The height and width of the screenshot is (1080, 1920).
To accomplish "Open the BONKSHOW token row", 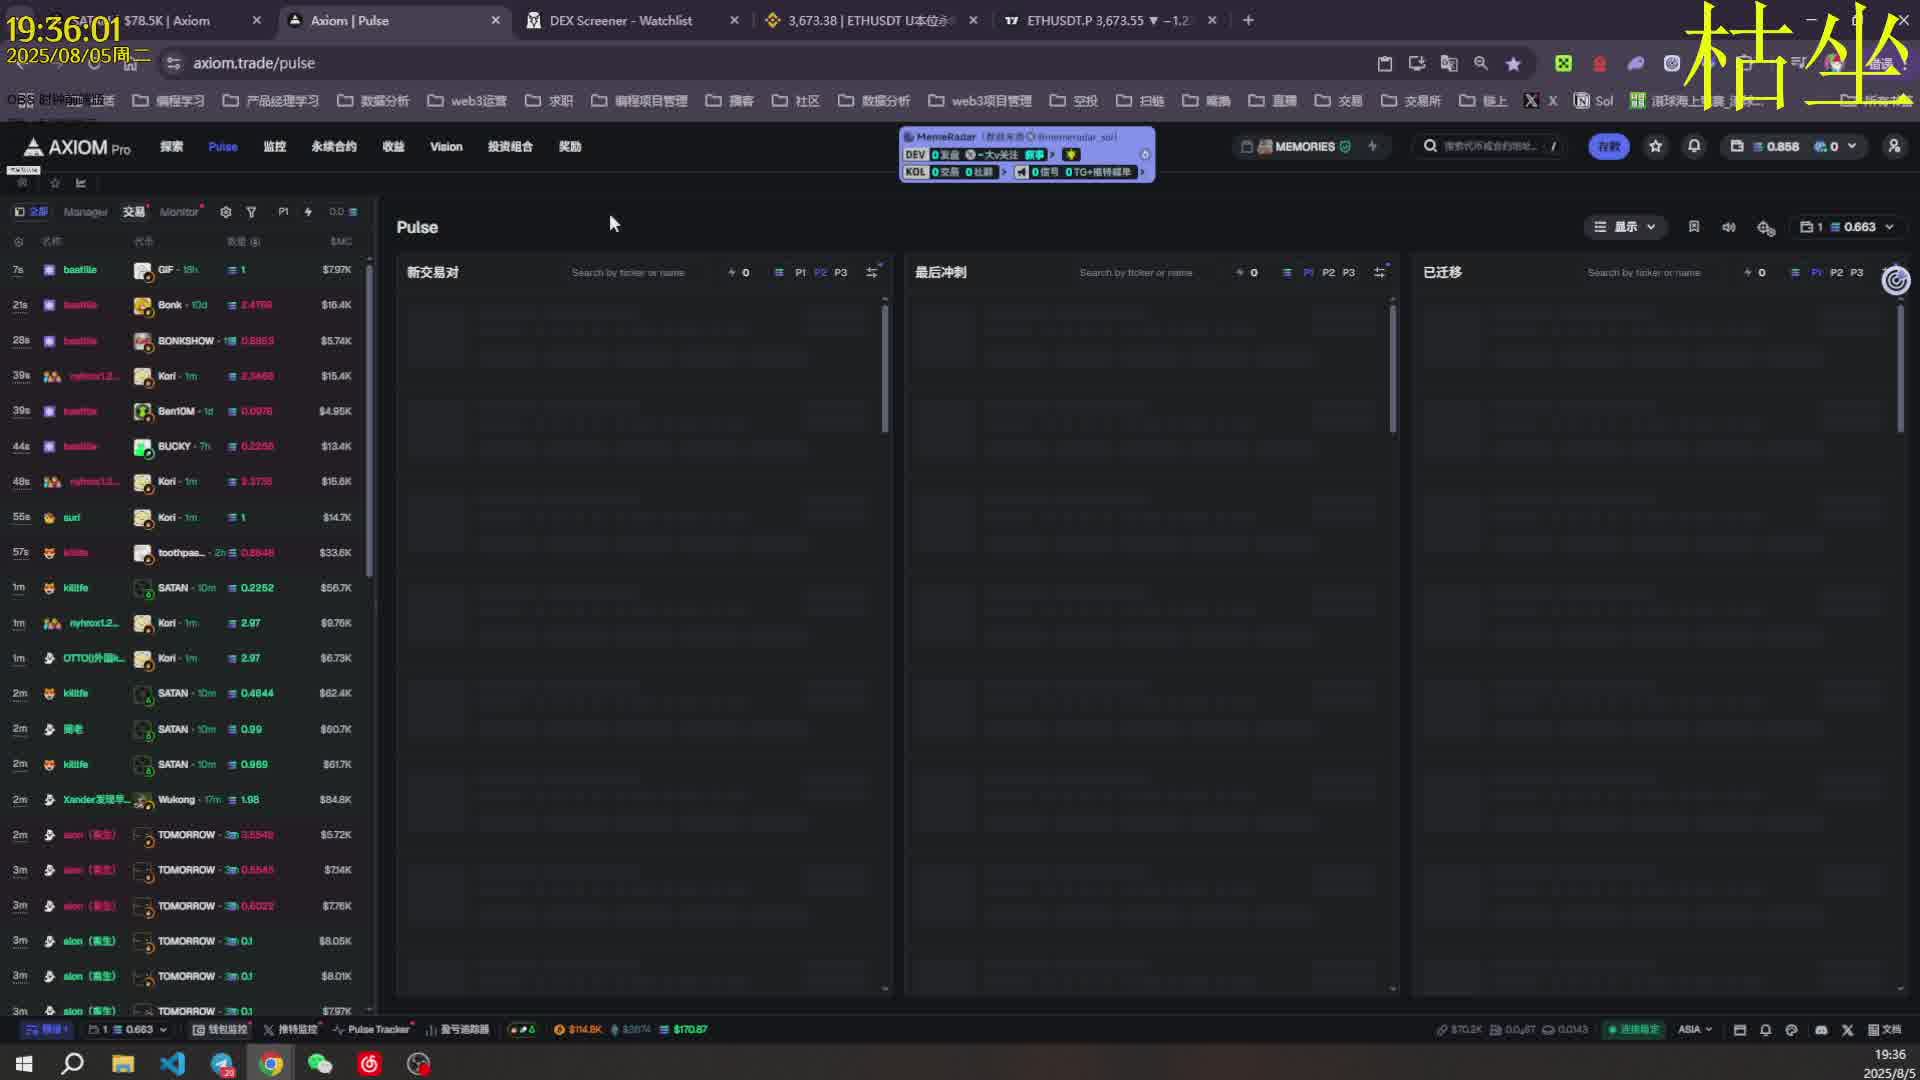I will point(183,341).
